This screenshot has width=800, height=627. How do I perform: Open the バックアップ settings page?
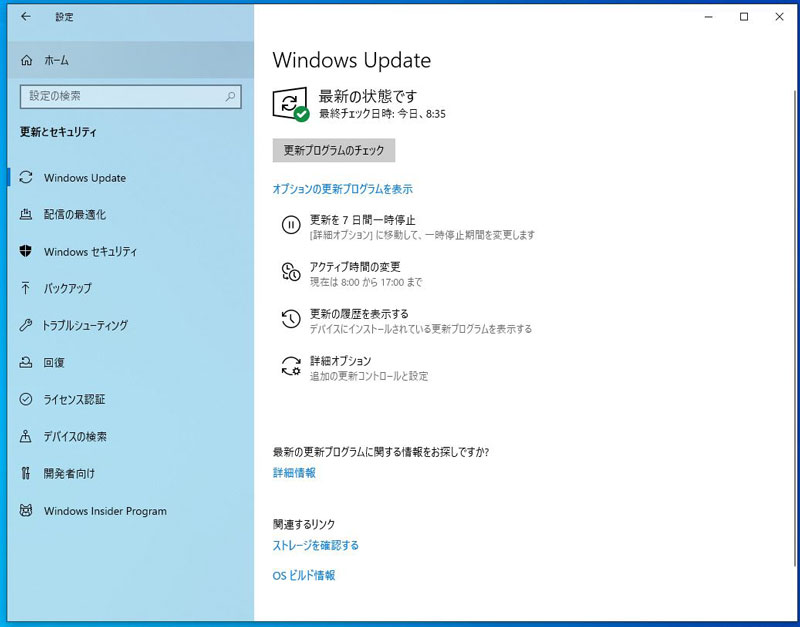click(x=131, y=288)
